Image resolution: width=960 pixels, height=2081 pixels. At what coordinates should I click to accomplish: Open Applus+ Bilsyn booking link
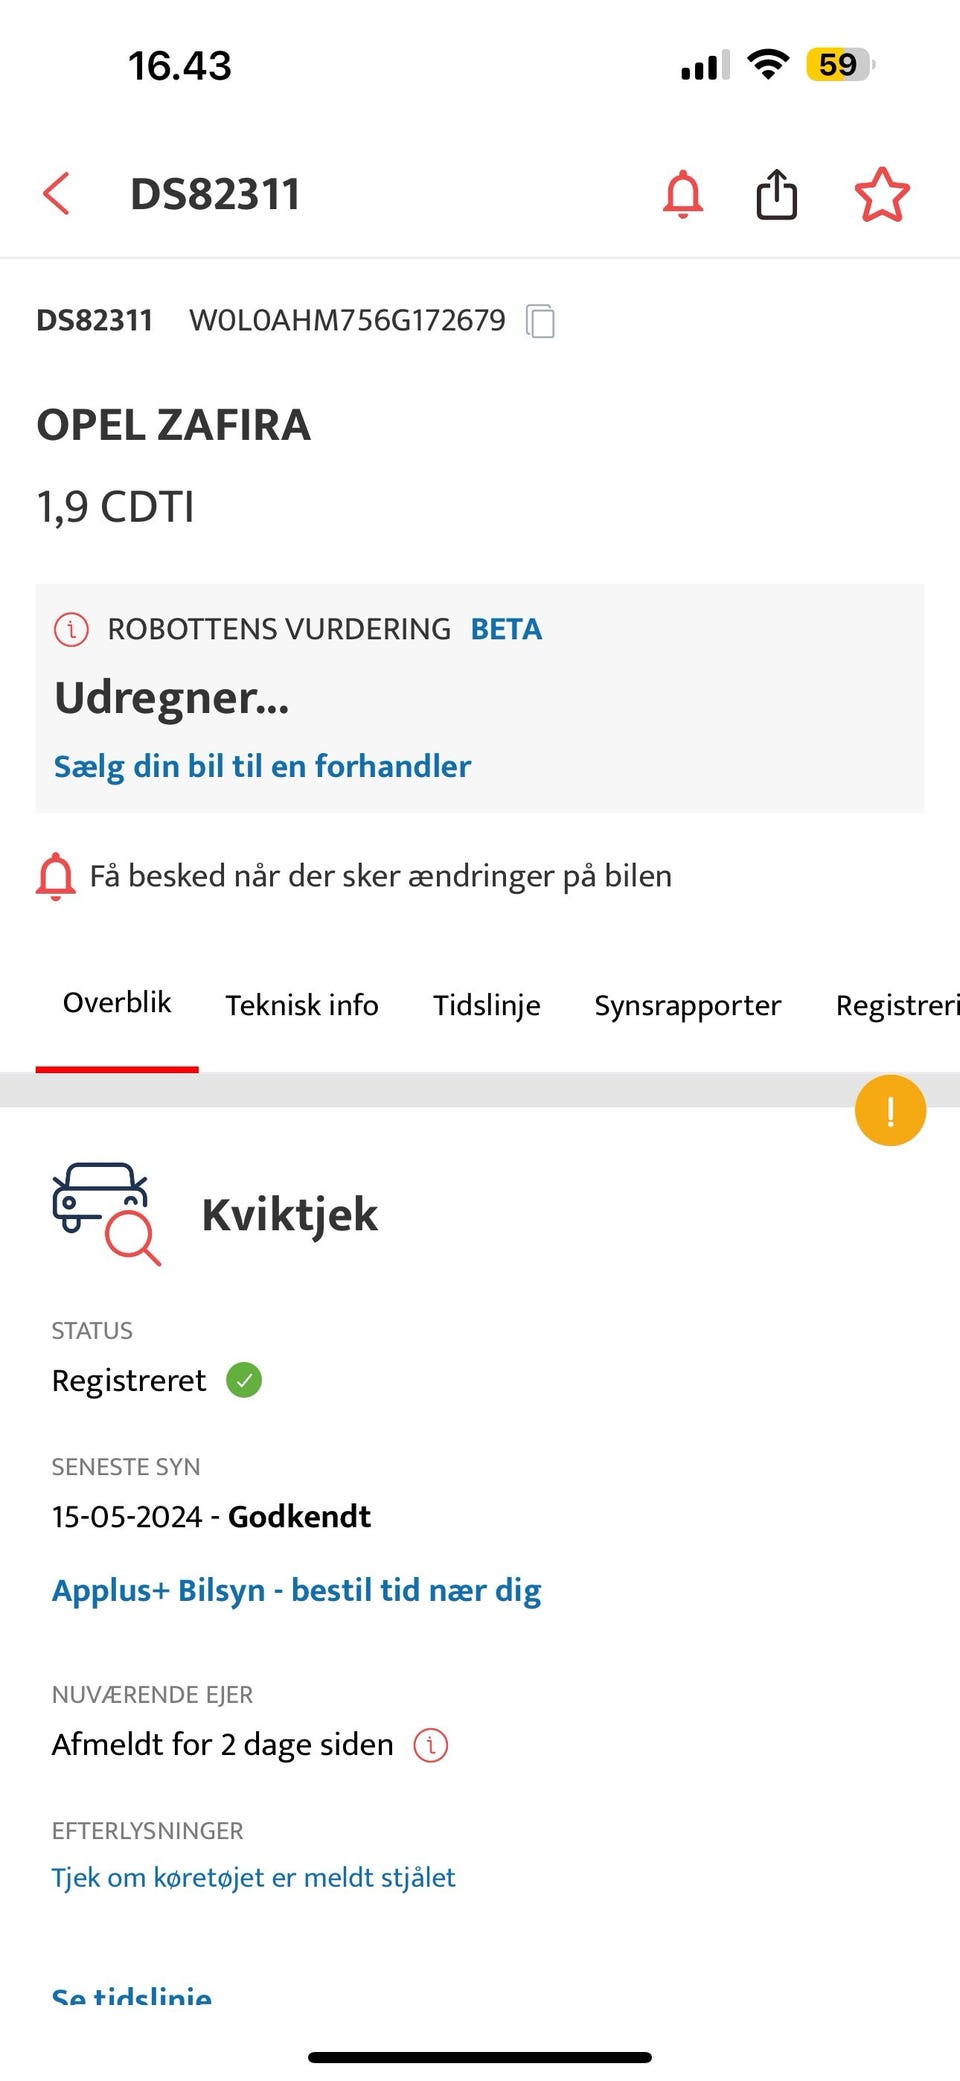coord(296,1590)
